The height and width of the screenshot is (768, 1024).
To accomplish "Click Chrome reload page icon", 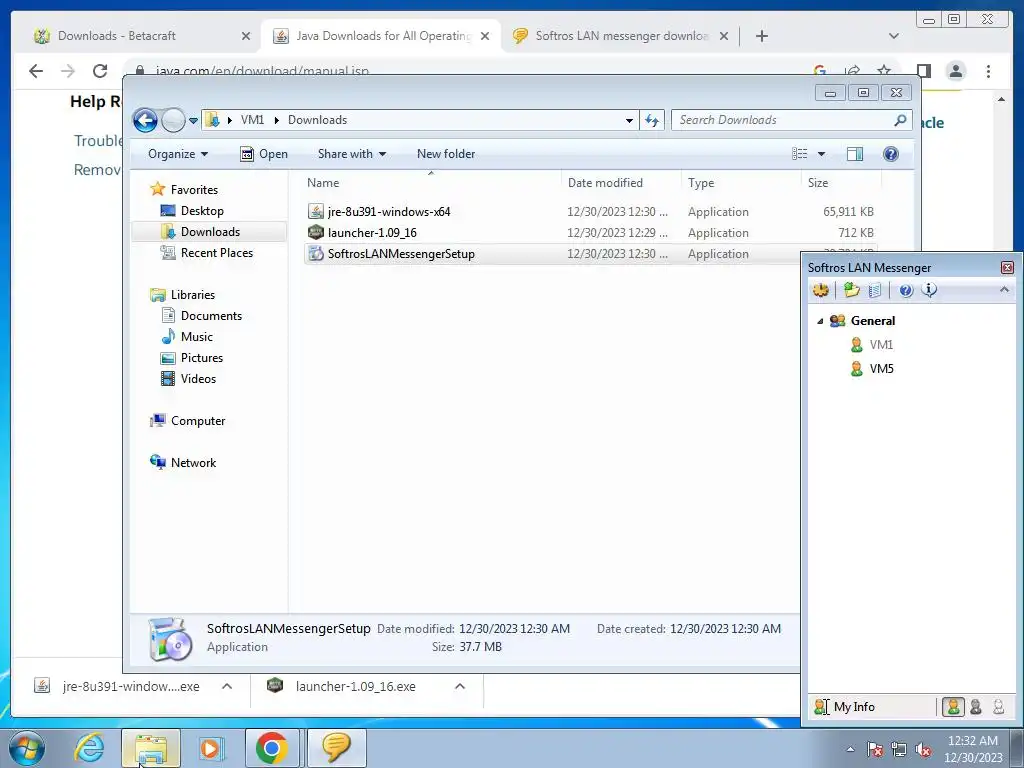I will (x=100, y=71).
